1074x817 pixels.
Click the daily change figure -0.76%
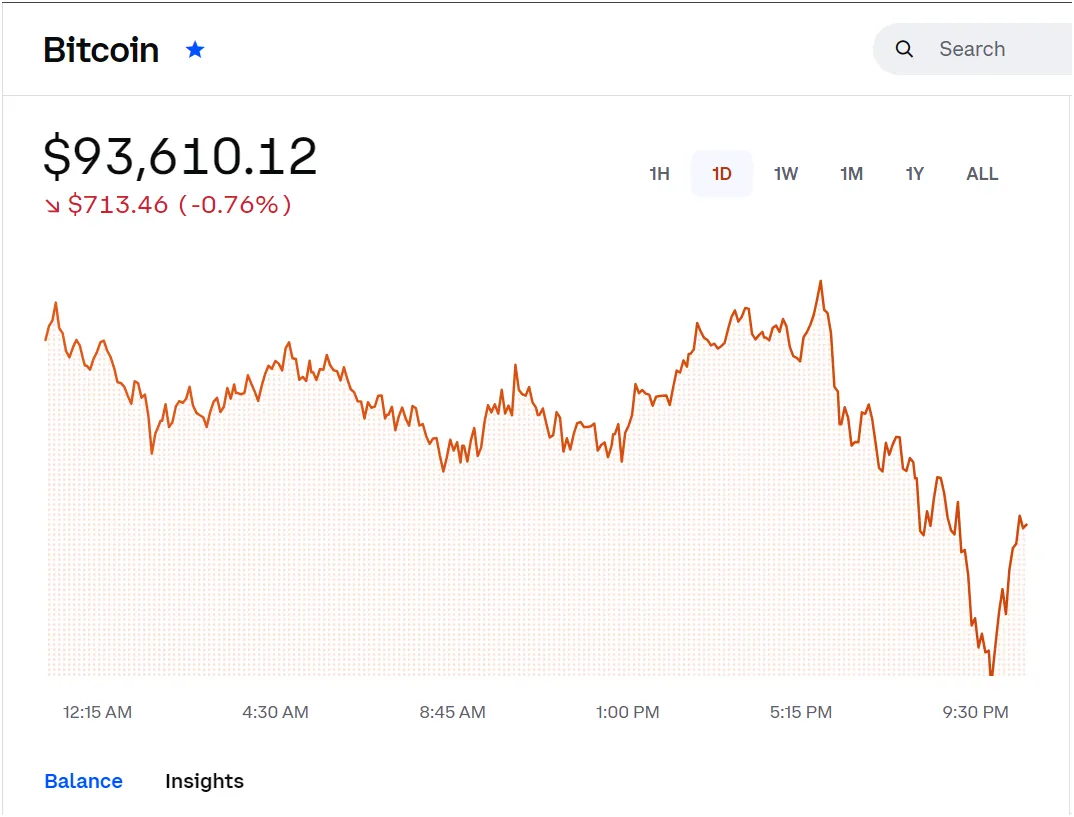click(236, 205)
